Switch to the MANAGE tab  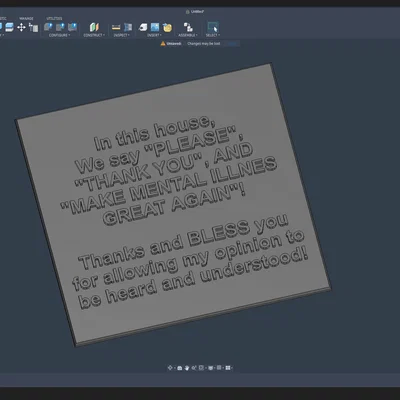pyautogui.click(x=26, y=19)
